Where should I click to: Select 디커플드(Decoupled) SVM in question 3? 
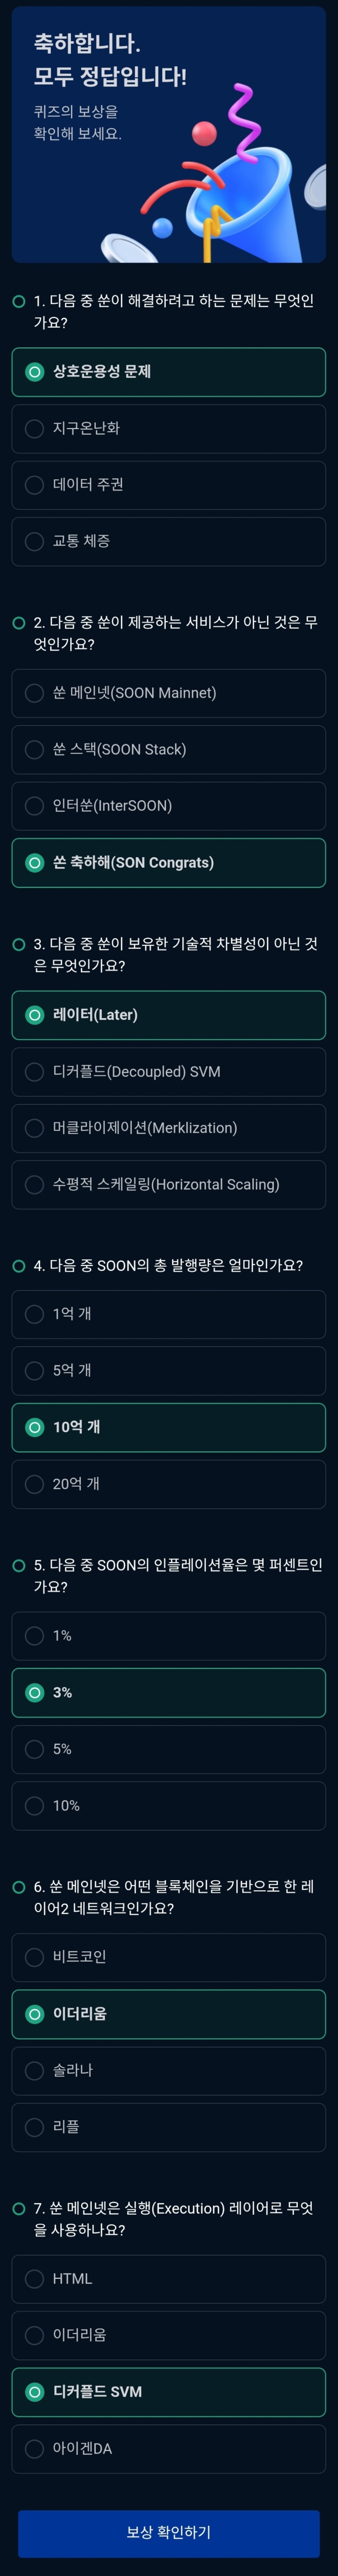click(x=168, y=1071)
